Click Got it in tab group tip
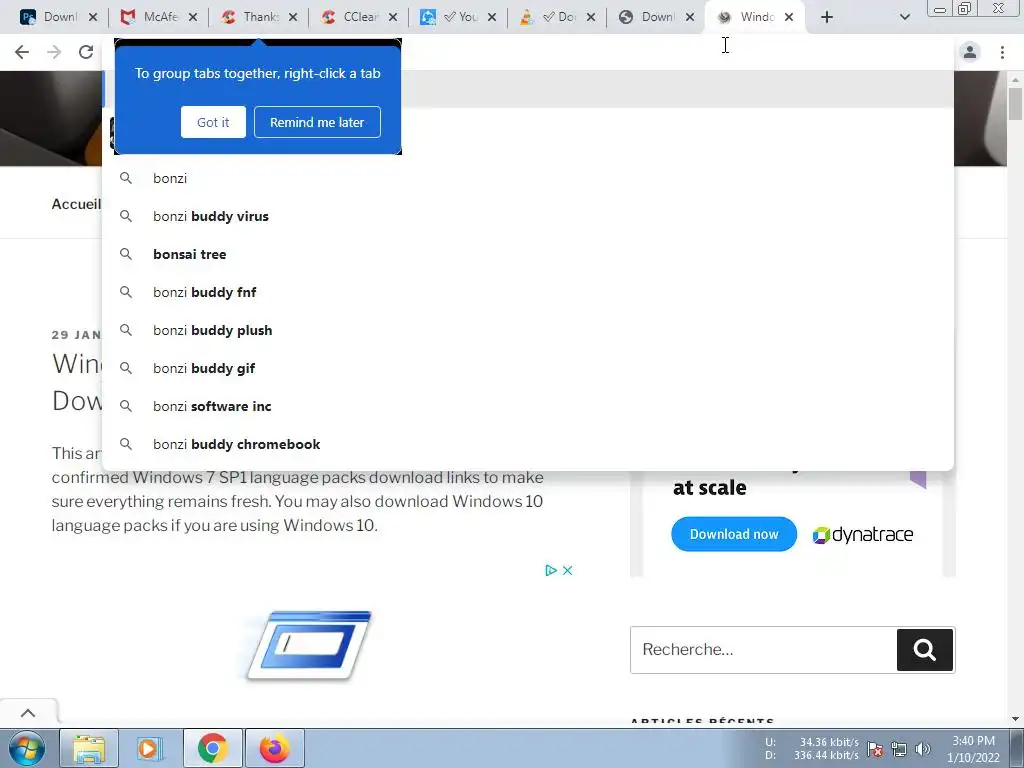 (x=213, y=122)
